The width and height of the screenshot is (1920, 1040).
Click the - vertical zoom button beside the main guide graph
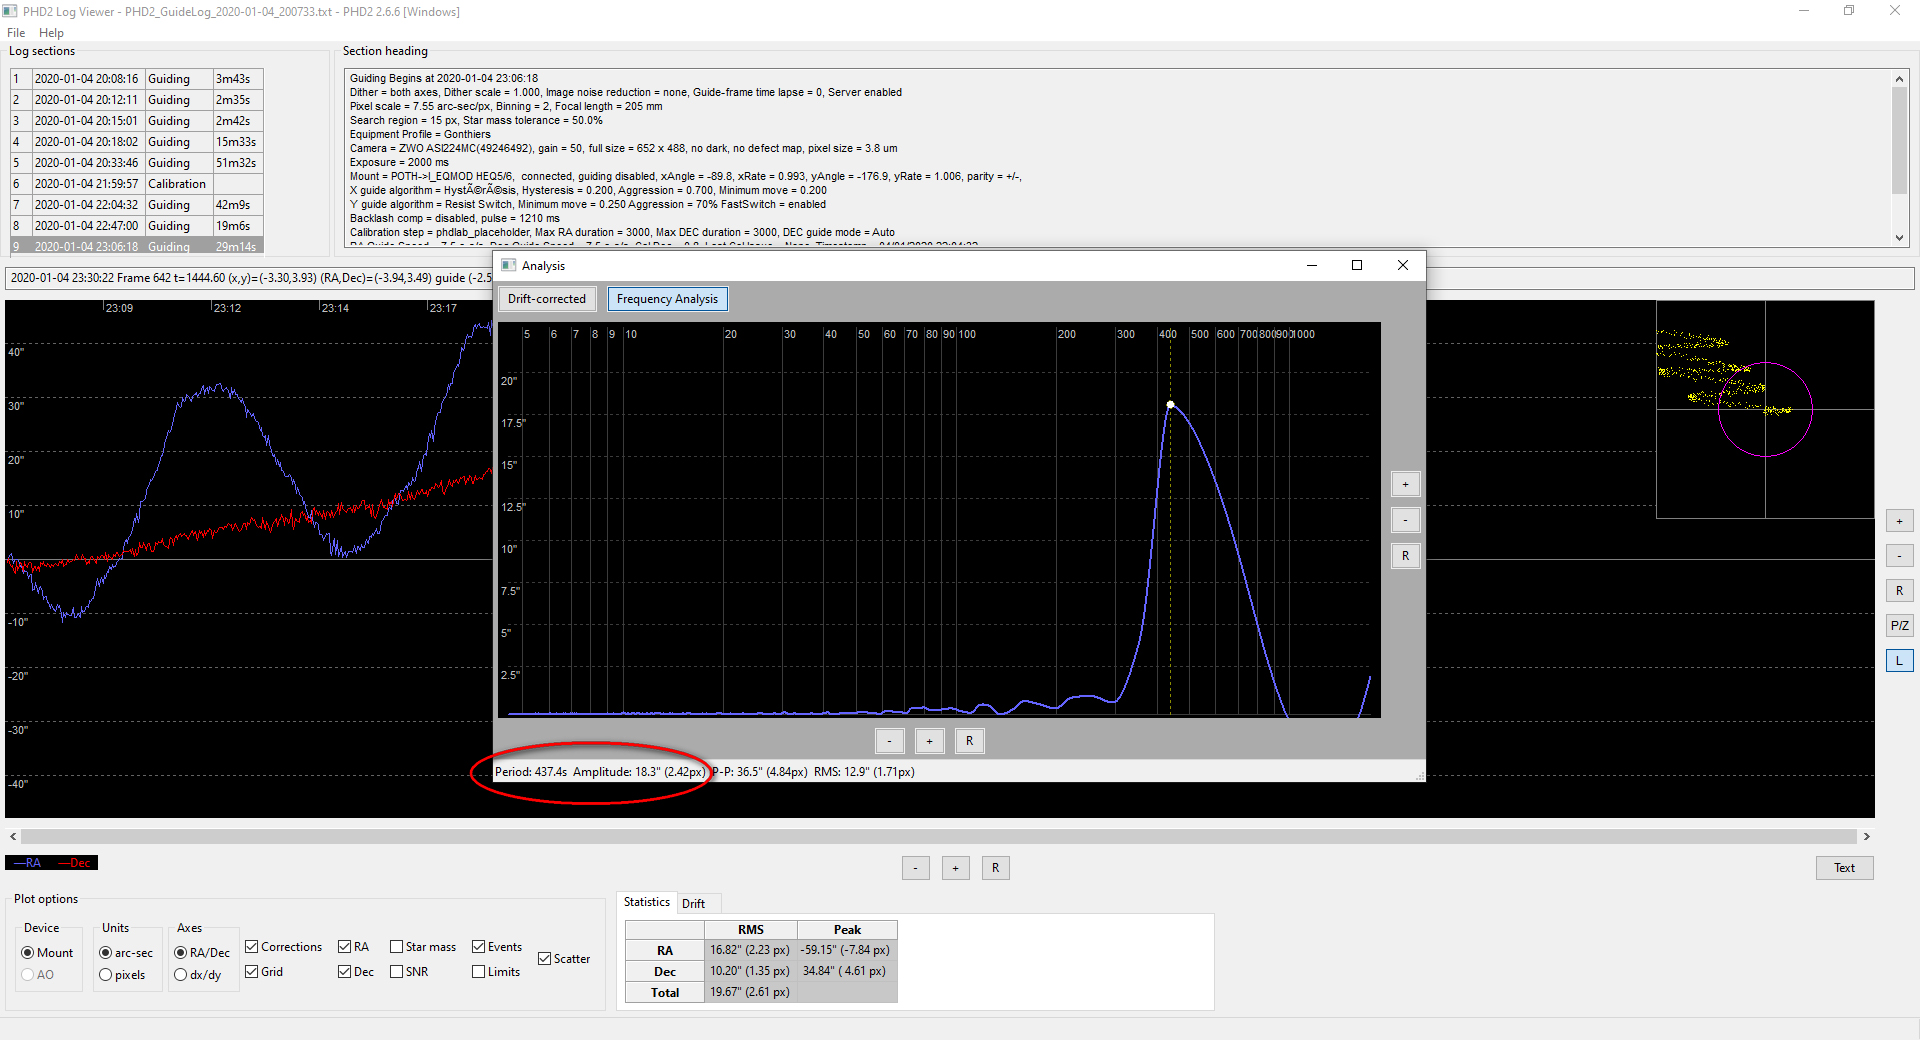(x=1899, y=556)
